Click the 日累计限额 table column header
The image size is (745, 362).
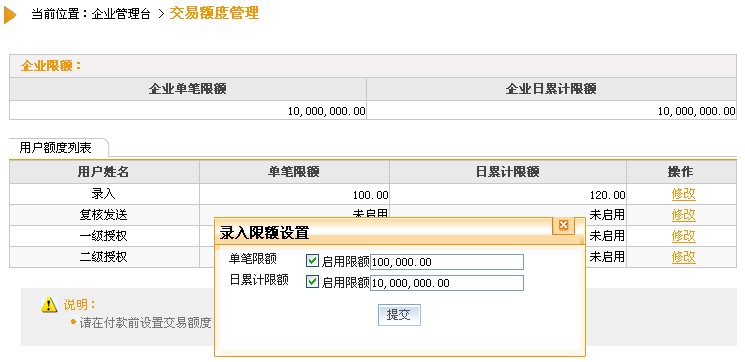507,172
